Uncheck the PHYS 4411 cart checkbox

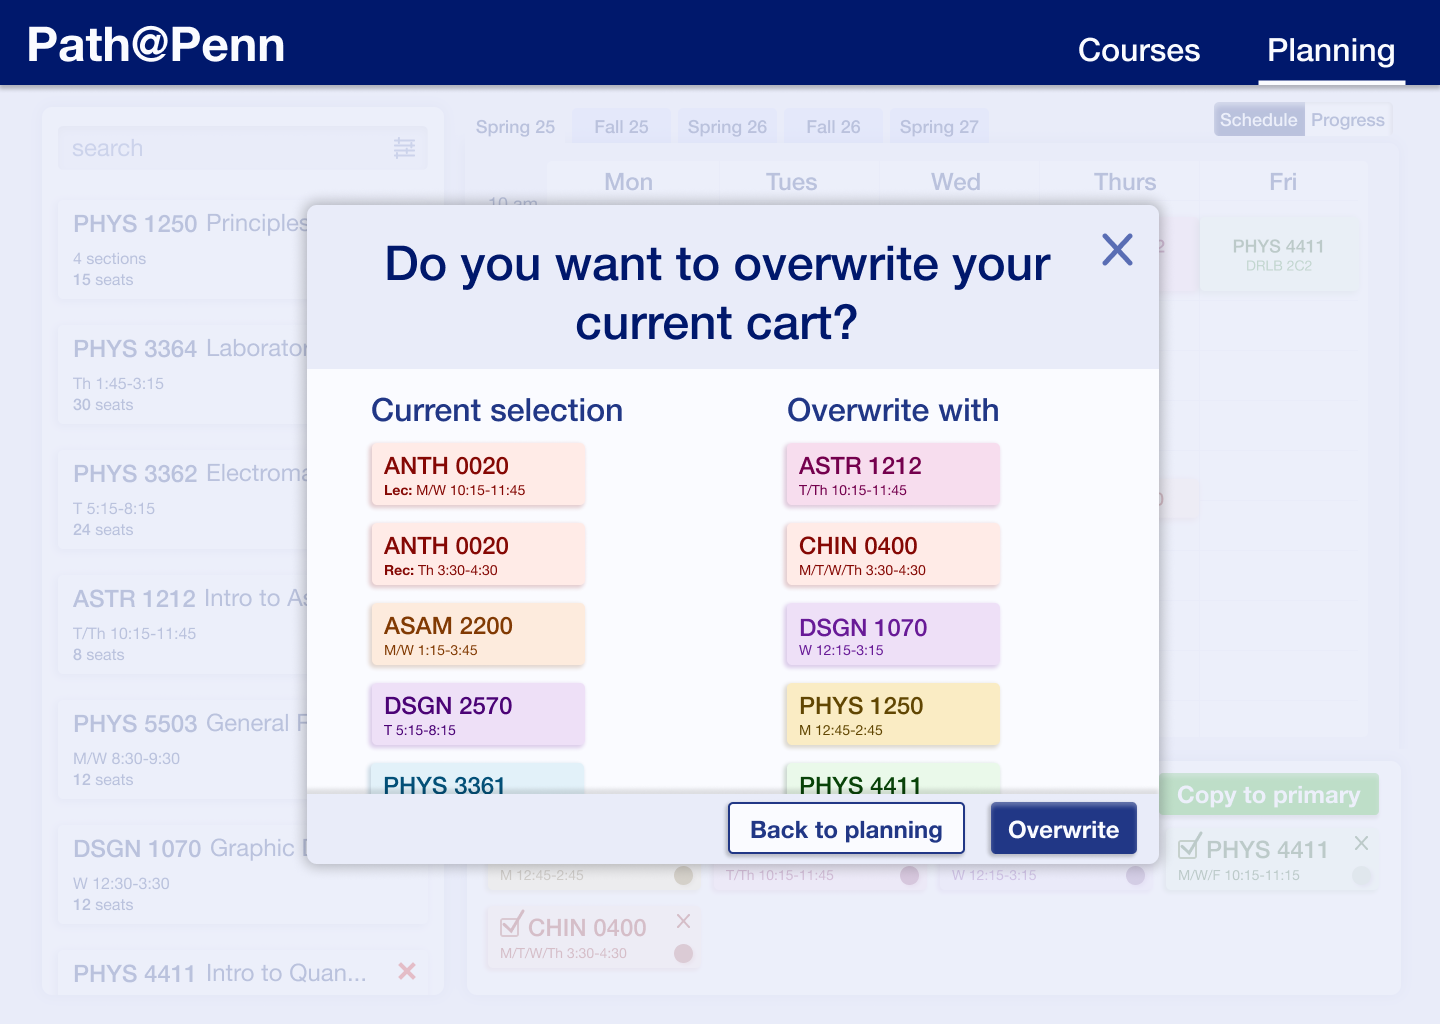(1189, 848)
